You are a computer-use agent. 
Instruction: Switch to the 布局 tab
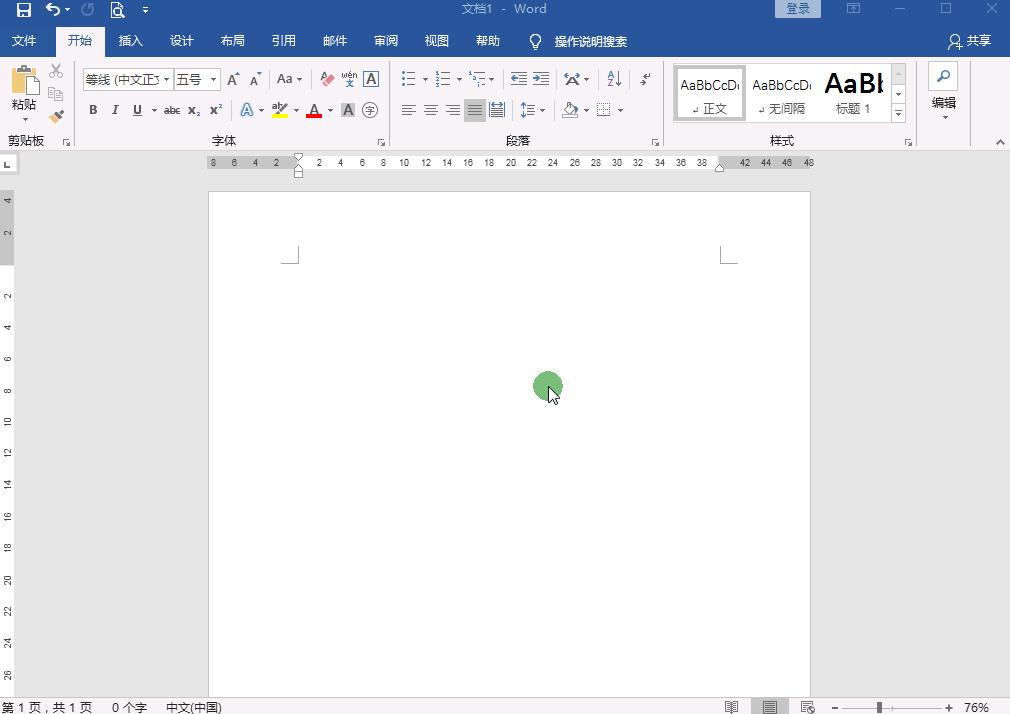233,41
